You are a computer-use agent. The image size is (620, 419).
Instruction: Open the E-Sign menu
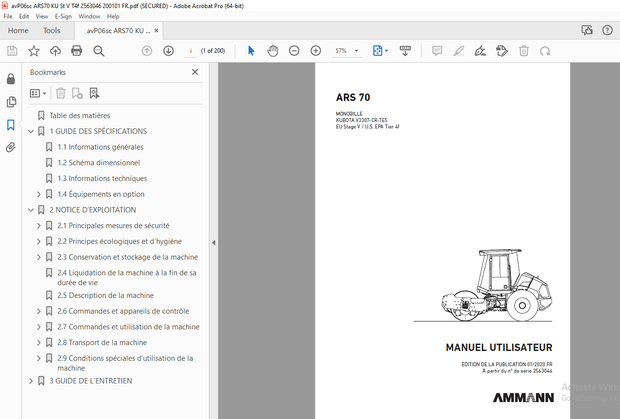pos(63,16)
